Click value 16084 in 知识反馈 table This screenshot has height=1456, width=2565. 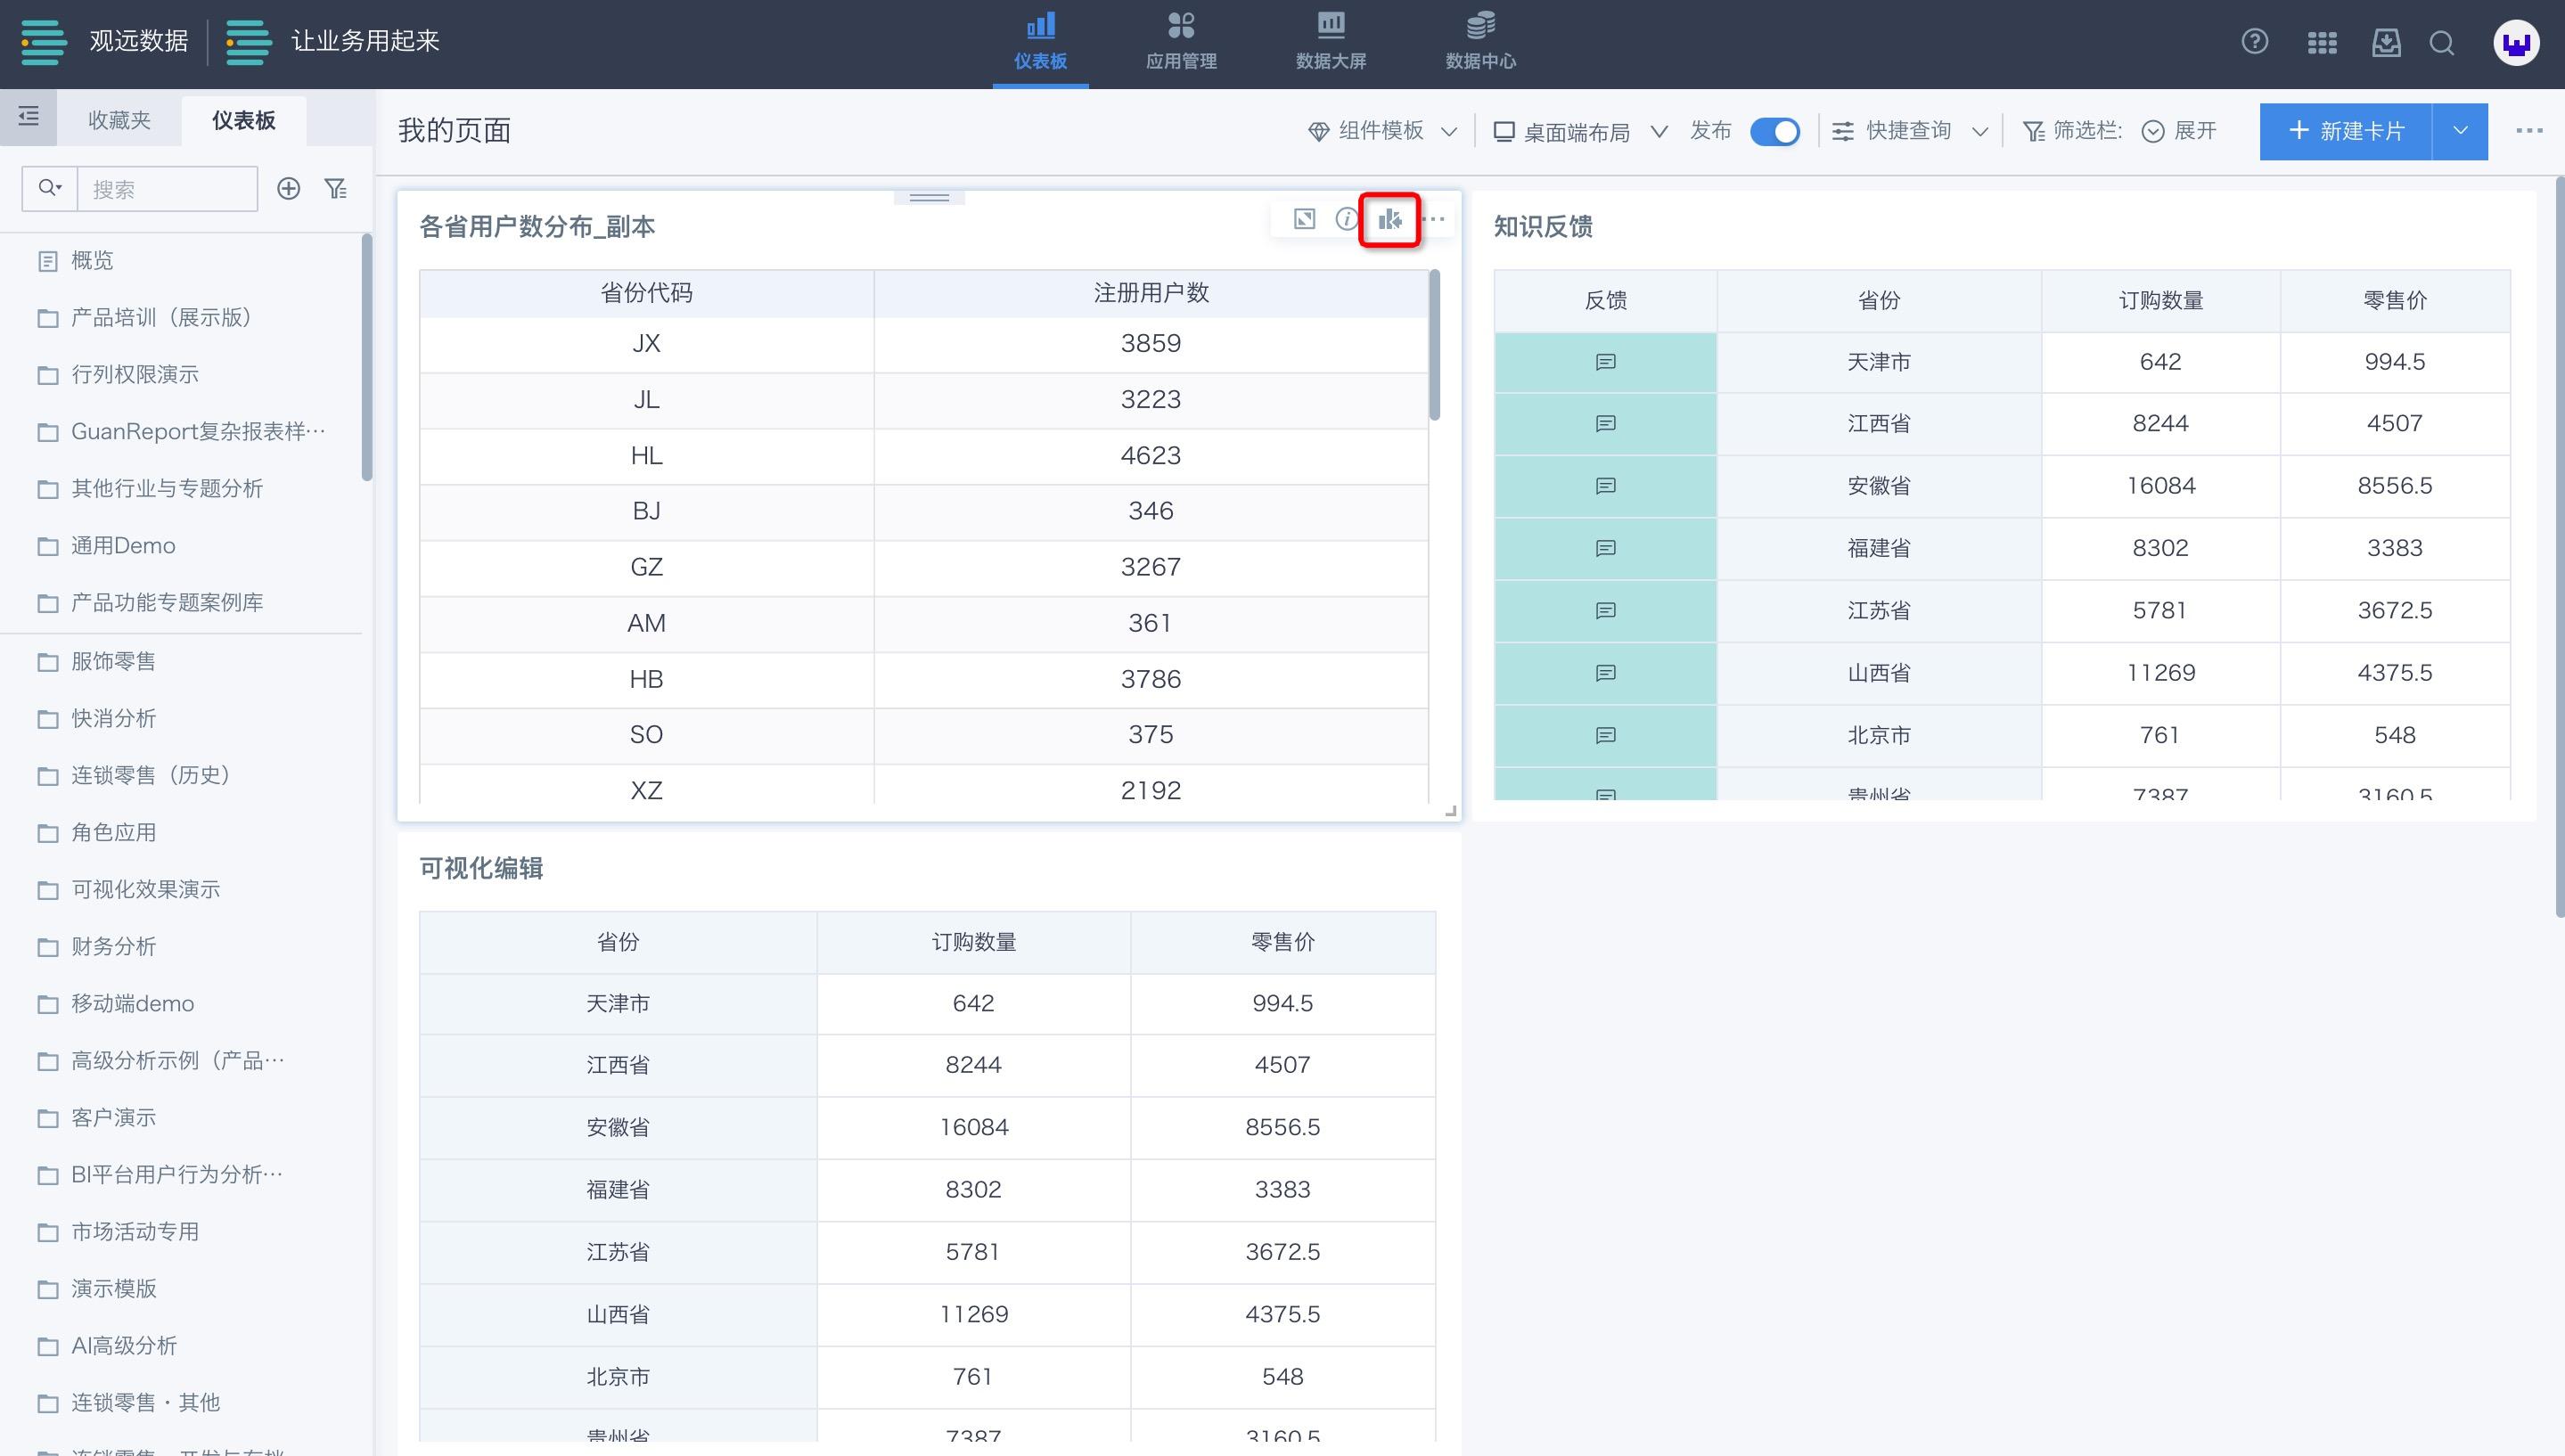click(x=2160, y=486)
